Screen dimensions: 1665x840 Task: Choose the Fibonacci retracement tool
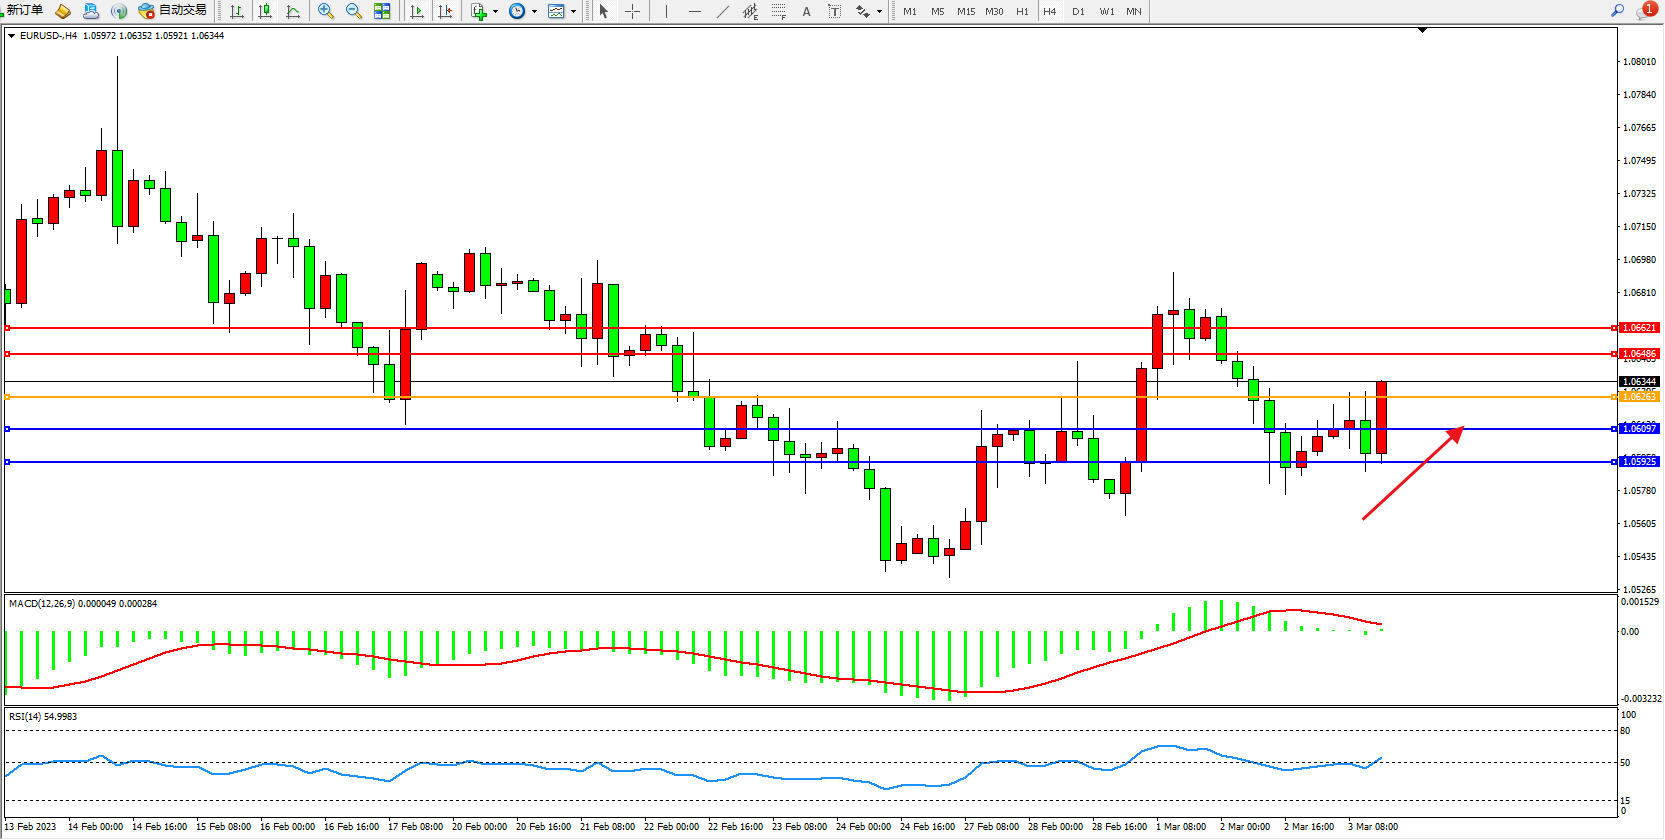click(778, 11)
